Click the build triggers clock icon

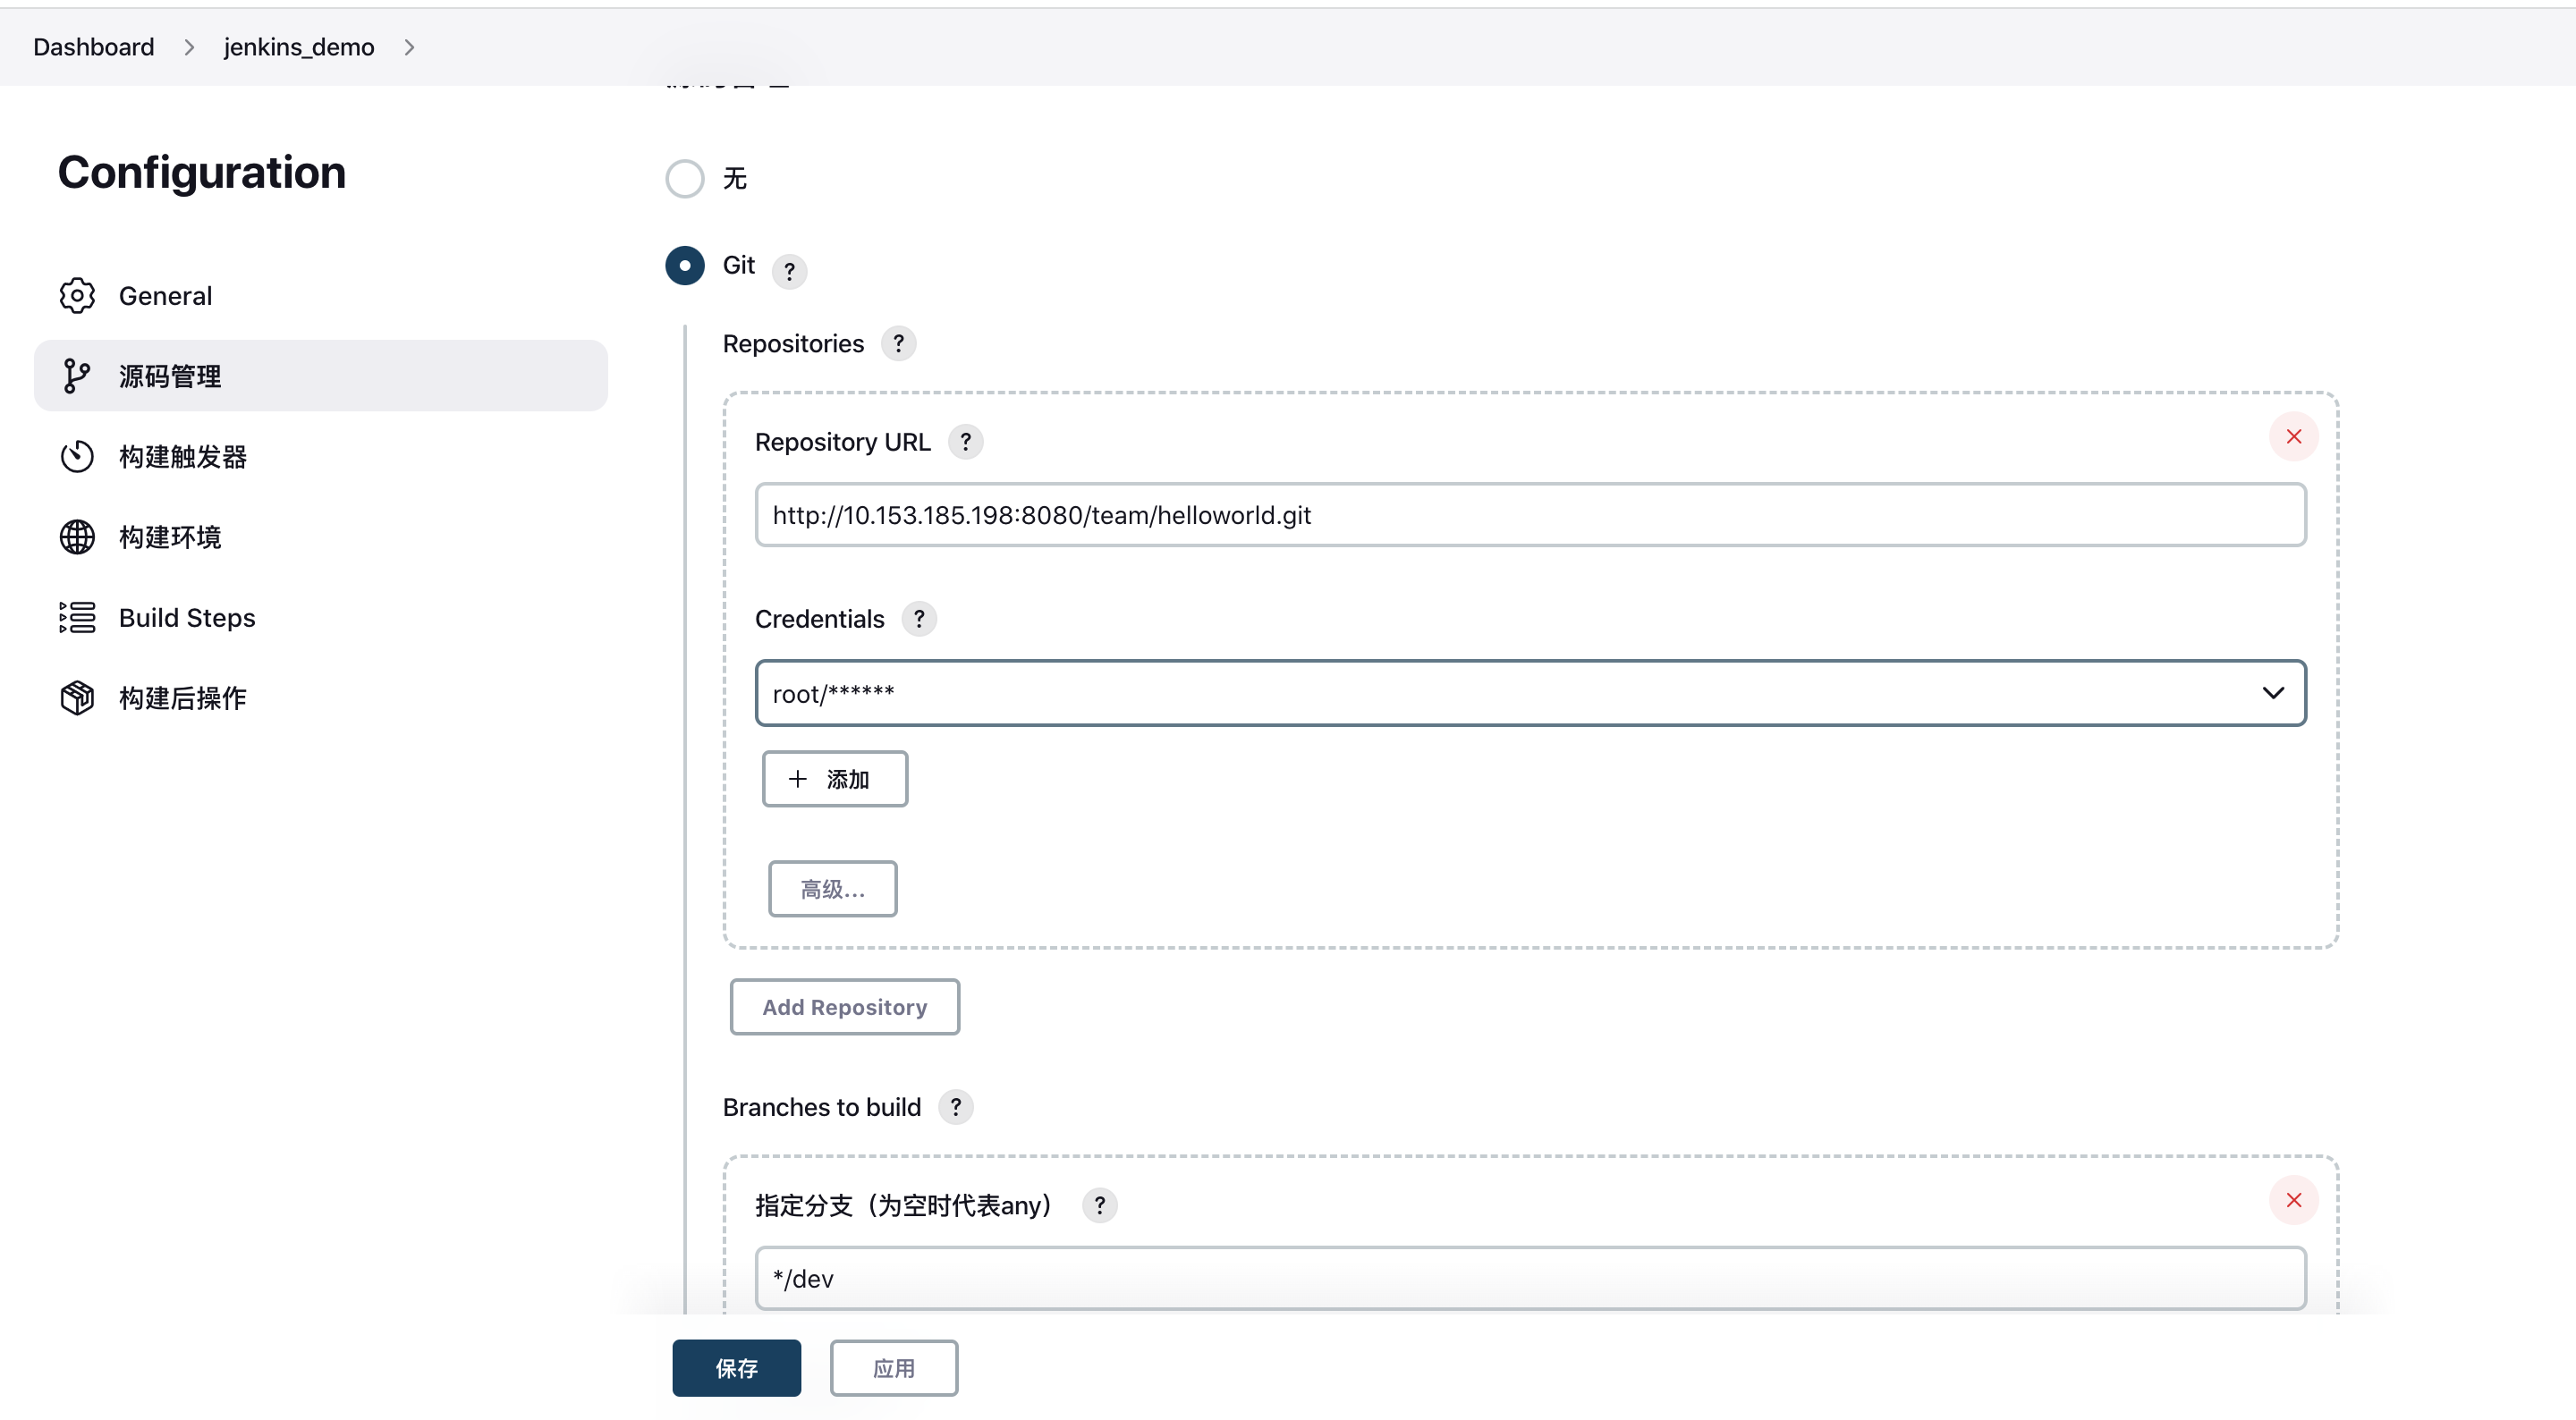[x=77, y=457]
